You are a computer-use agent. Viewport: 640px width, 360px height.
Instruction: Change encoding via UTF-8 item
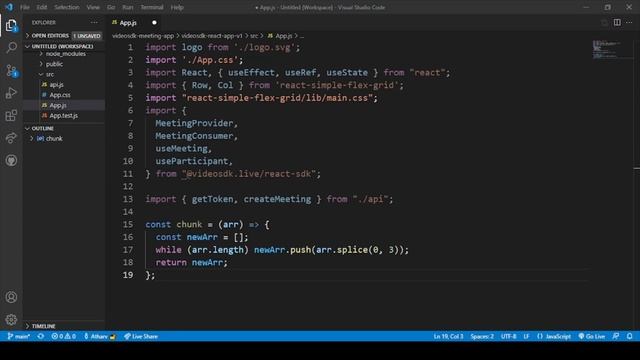(x=509, y=336)
